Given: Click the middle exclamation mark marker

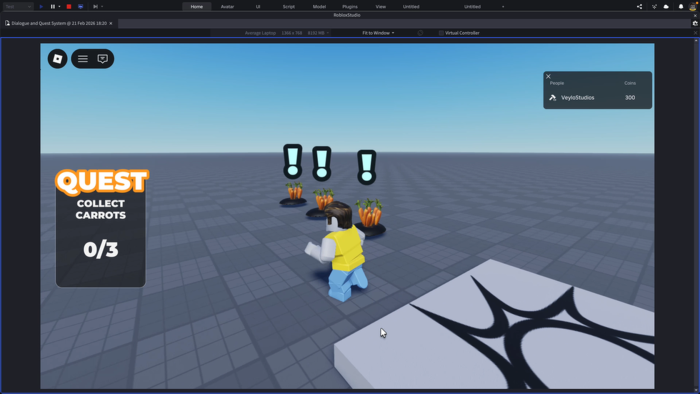Looking at the screenshot, I should [321, 163].
